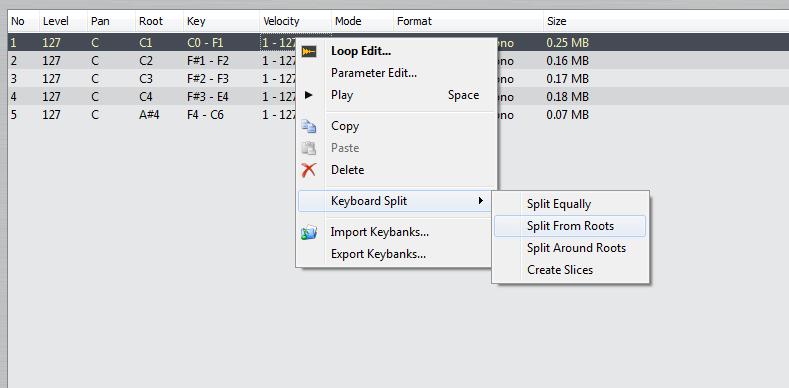Select root cell A#4 in row 5
Screen dimensions: 789x388
149,115
